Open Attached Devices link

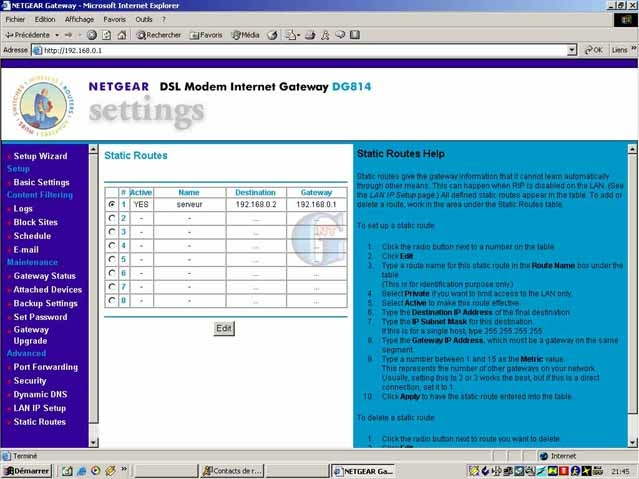(x=47, y=290)
